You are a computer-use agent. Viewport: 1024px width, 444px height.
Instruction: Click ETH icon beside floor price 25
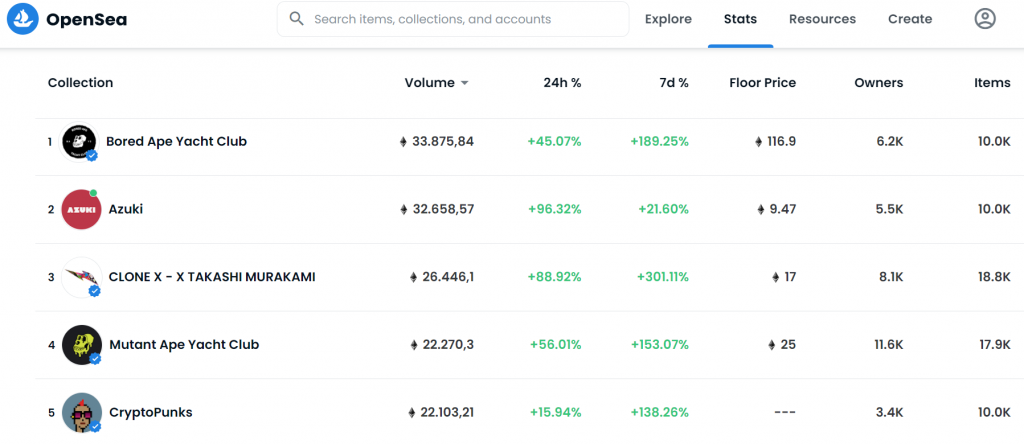[x=771, y=345]
